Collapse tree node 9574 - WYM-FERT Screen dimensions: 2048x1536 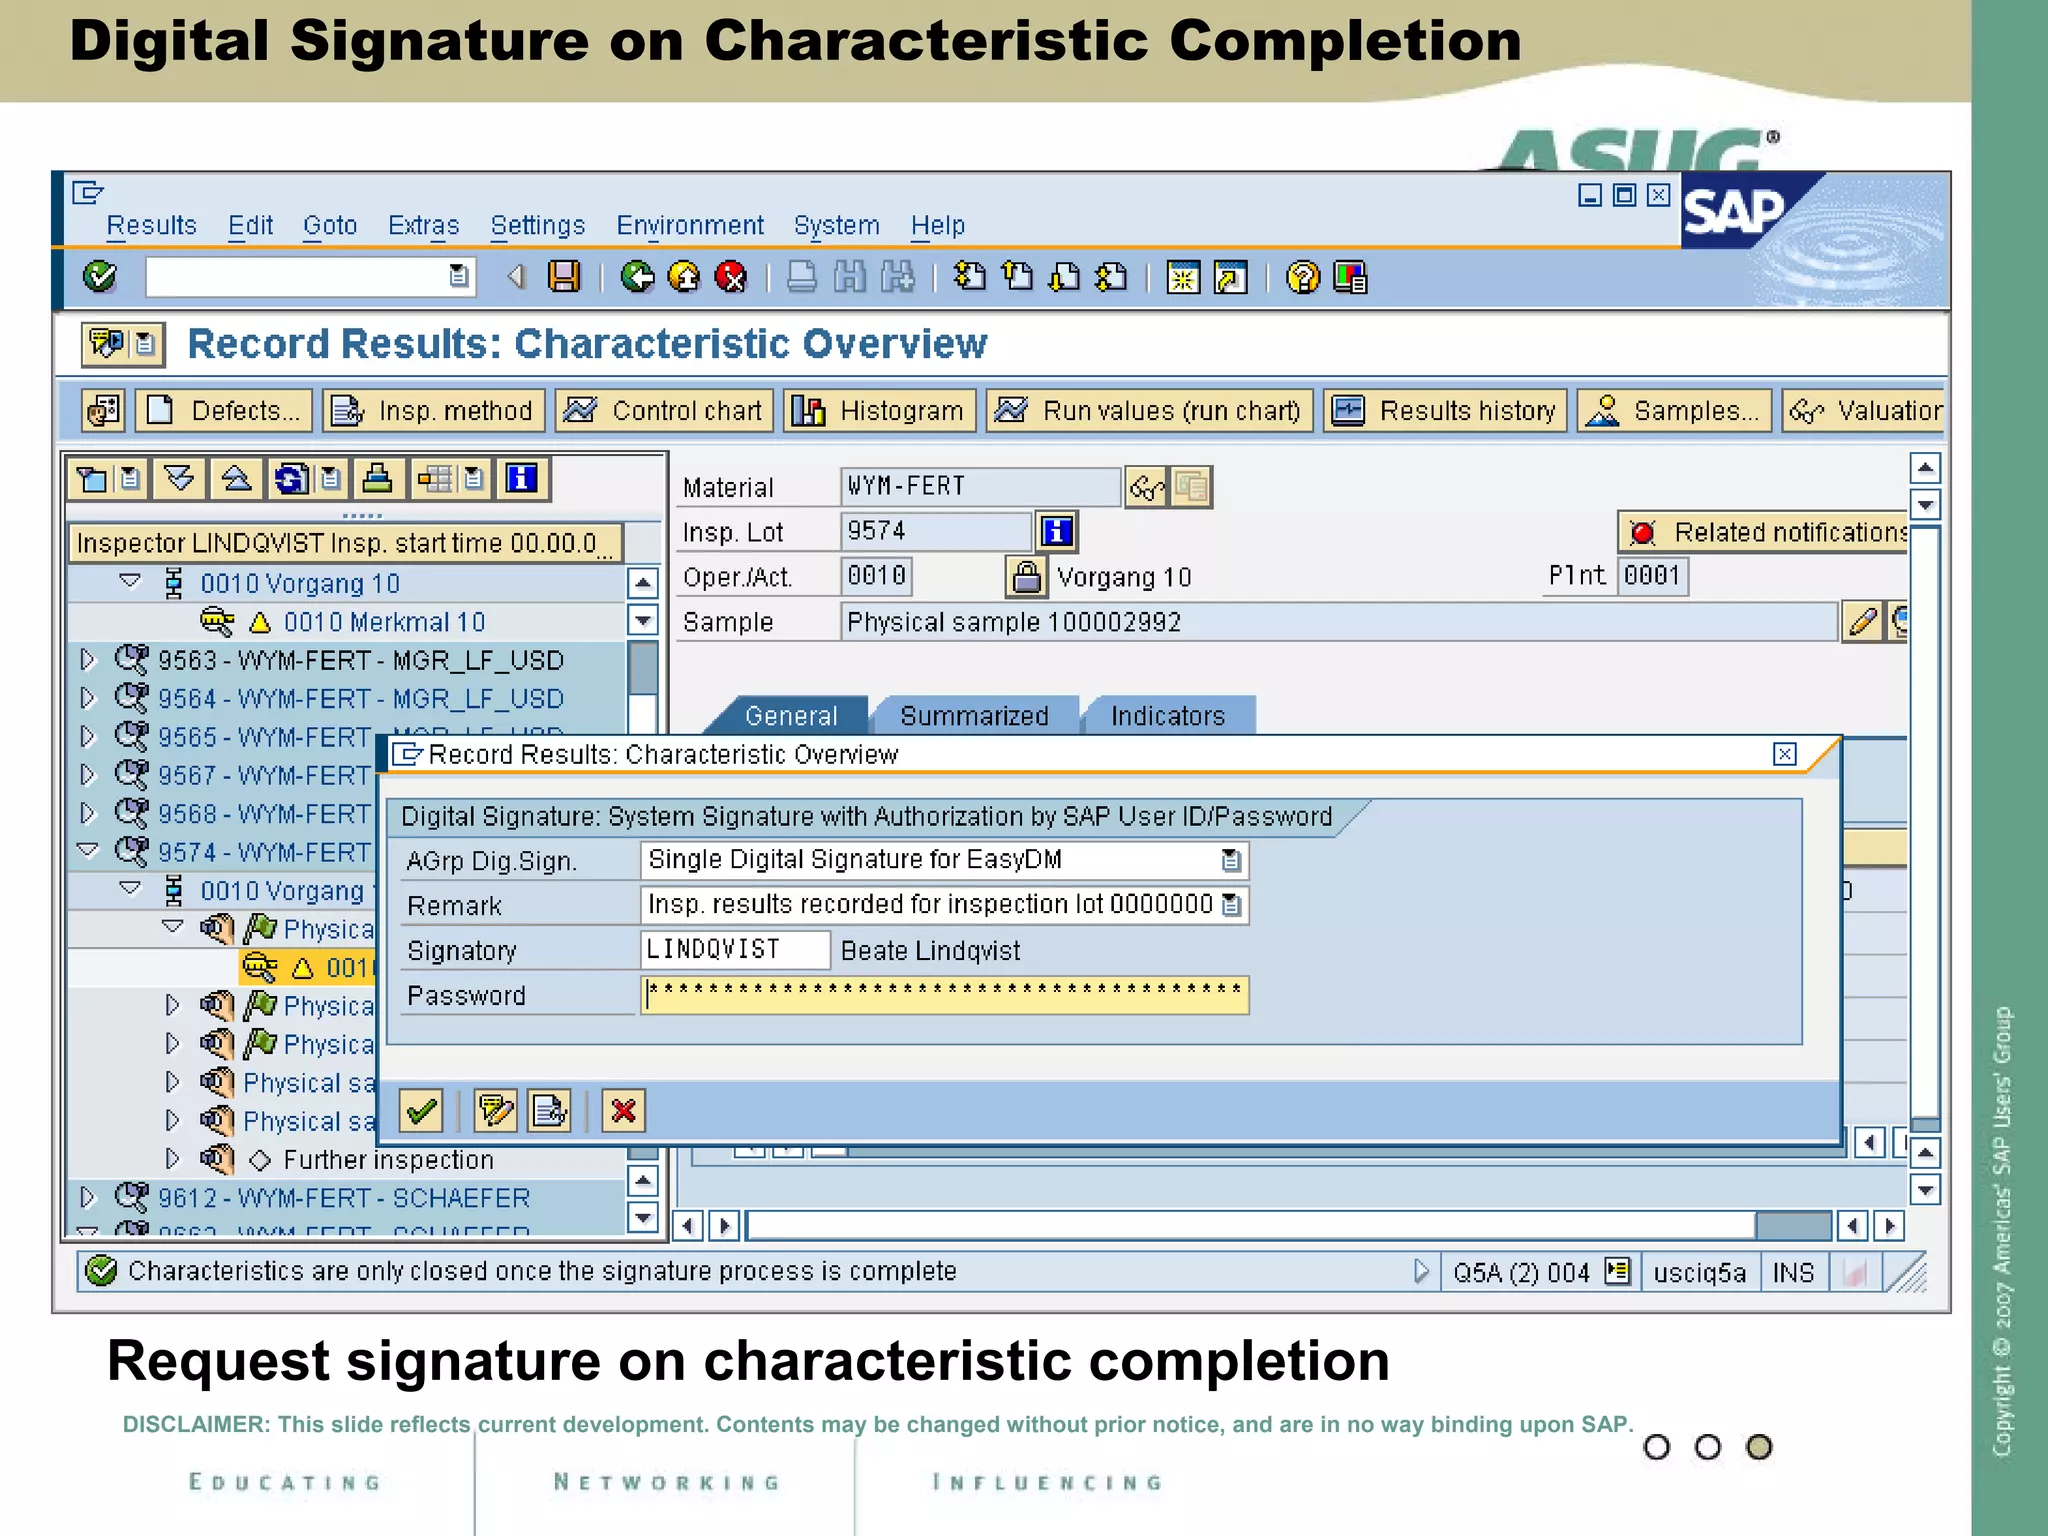click(x=88, y=851)
